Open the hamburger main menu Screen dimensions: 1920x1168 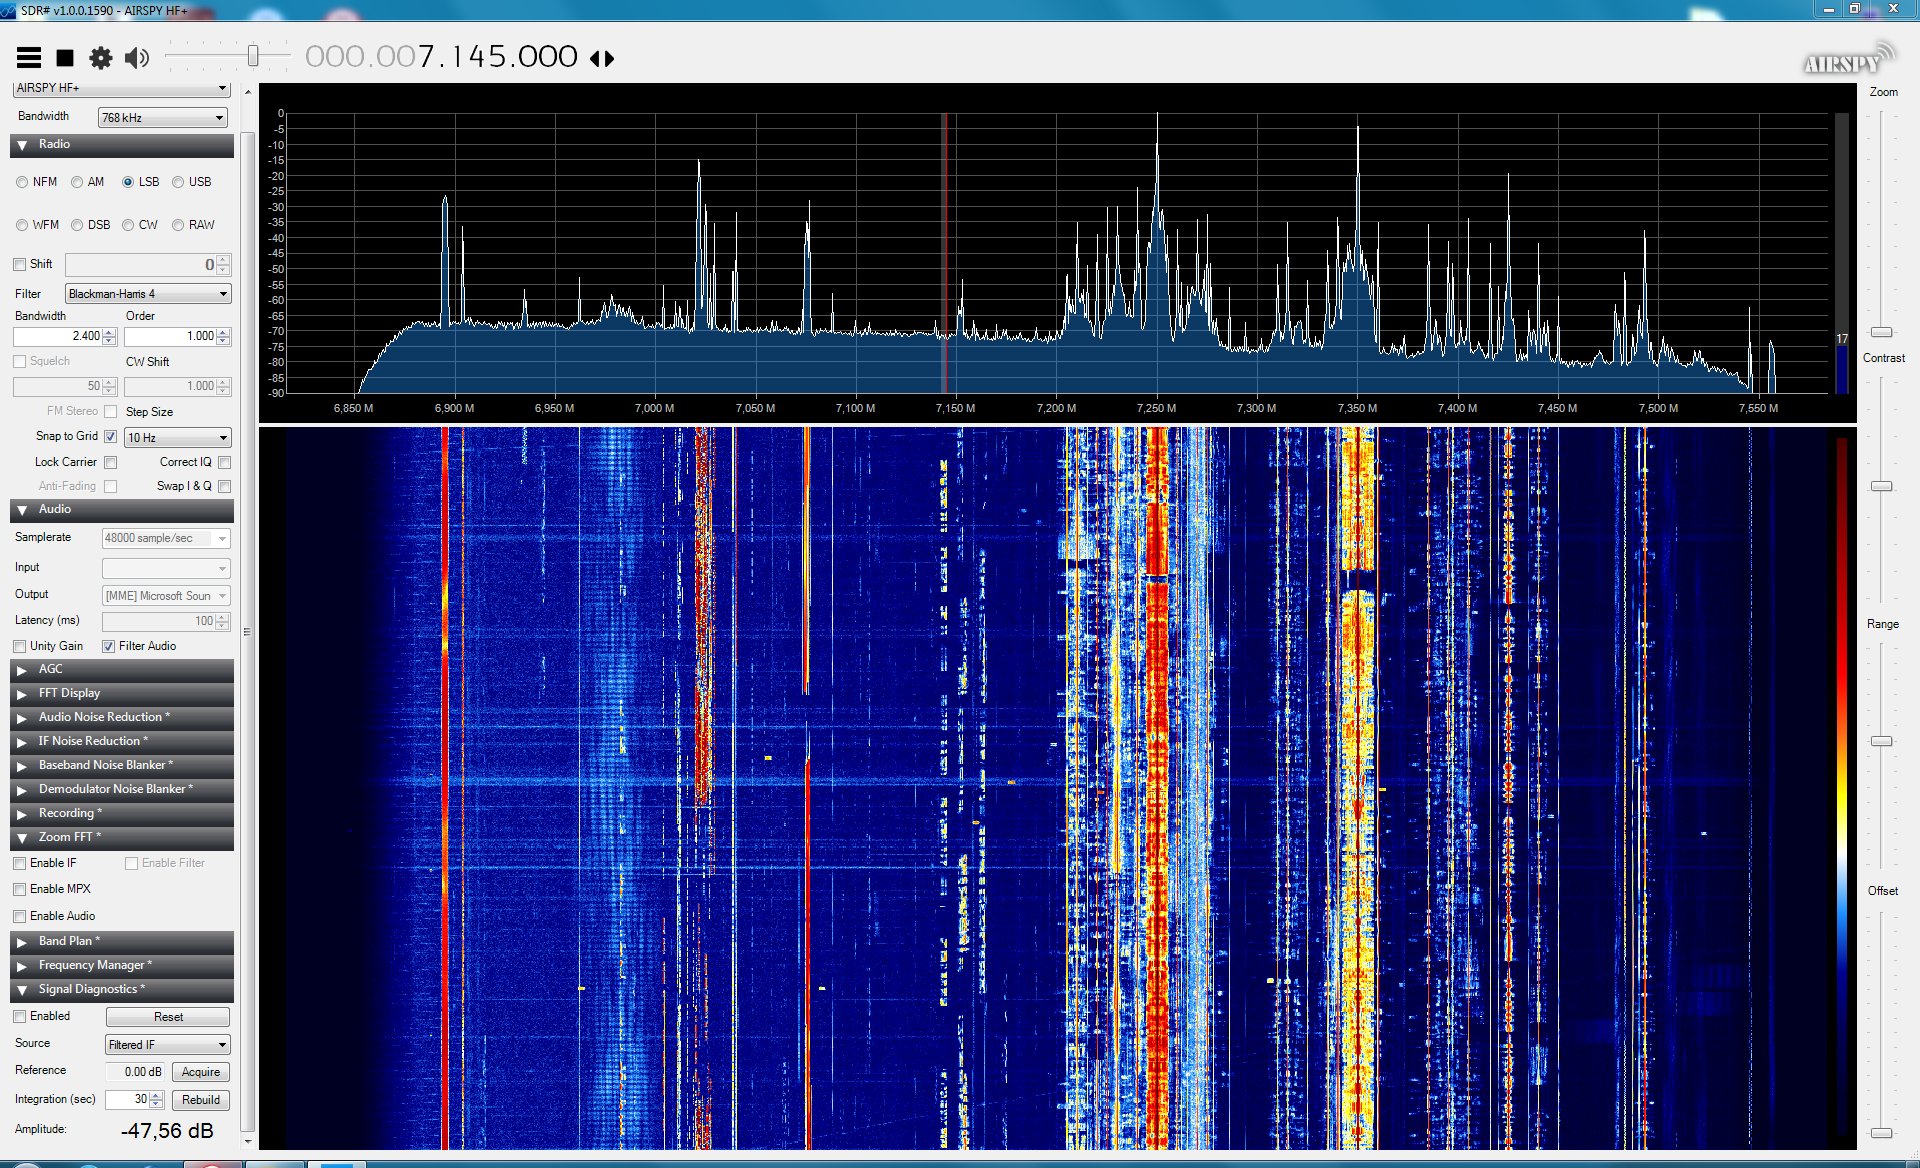[29, 58]
